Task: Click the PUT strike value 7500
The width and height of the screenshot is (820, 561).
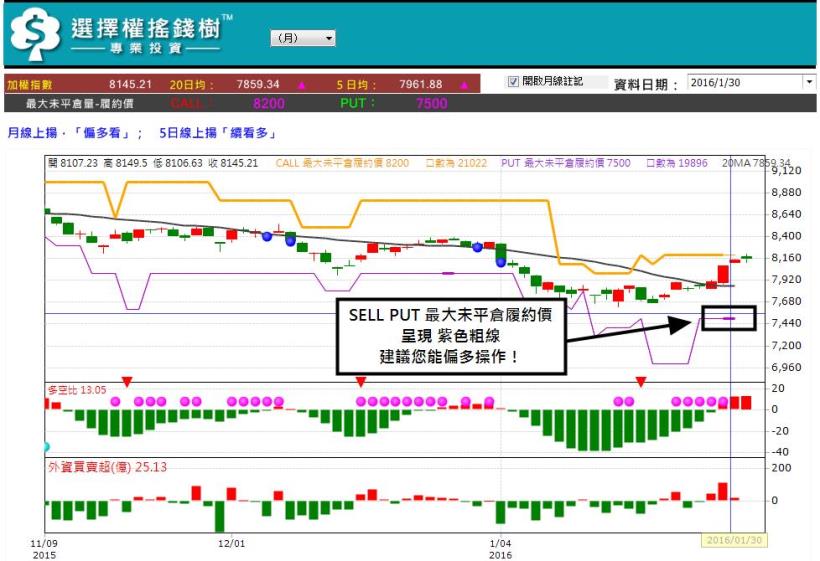Action: click(431, 103)
